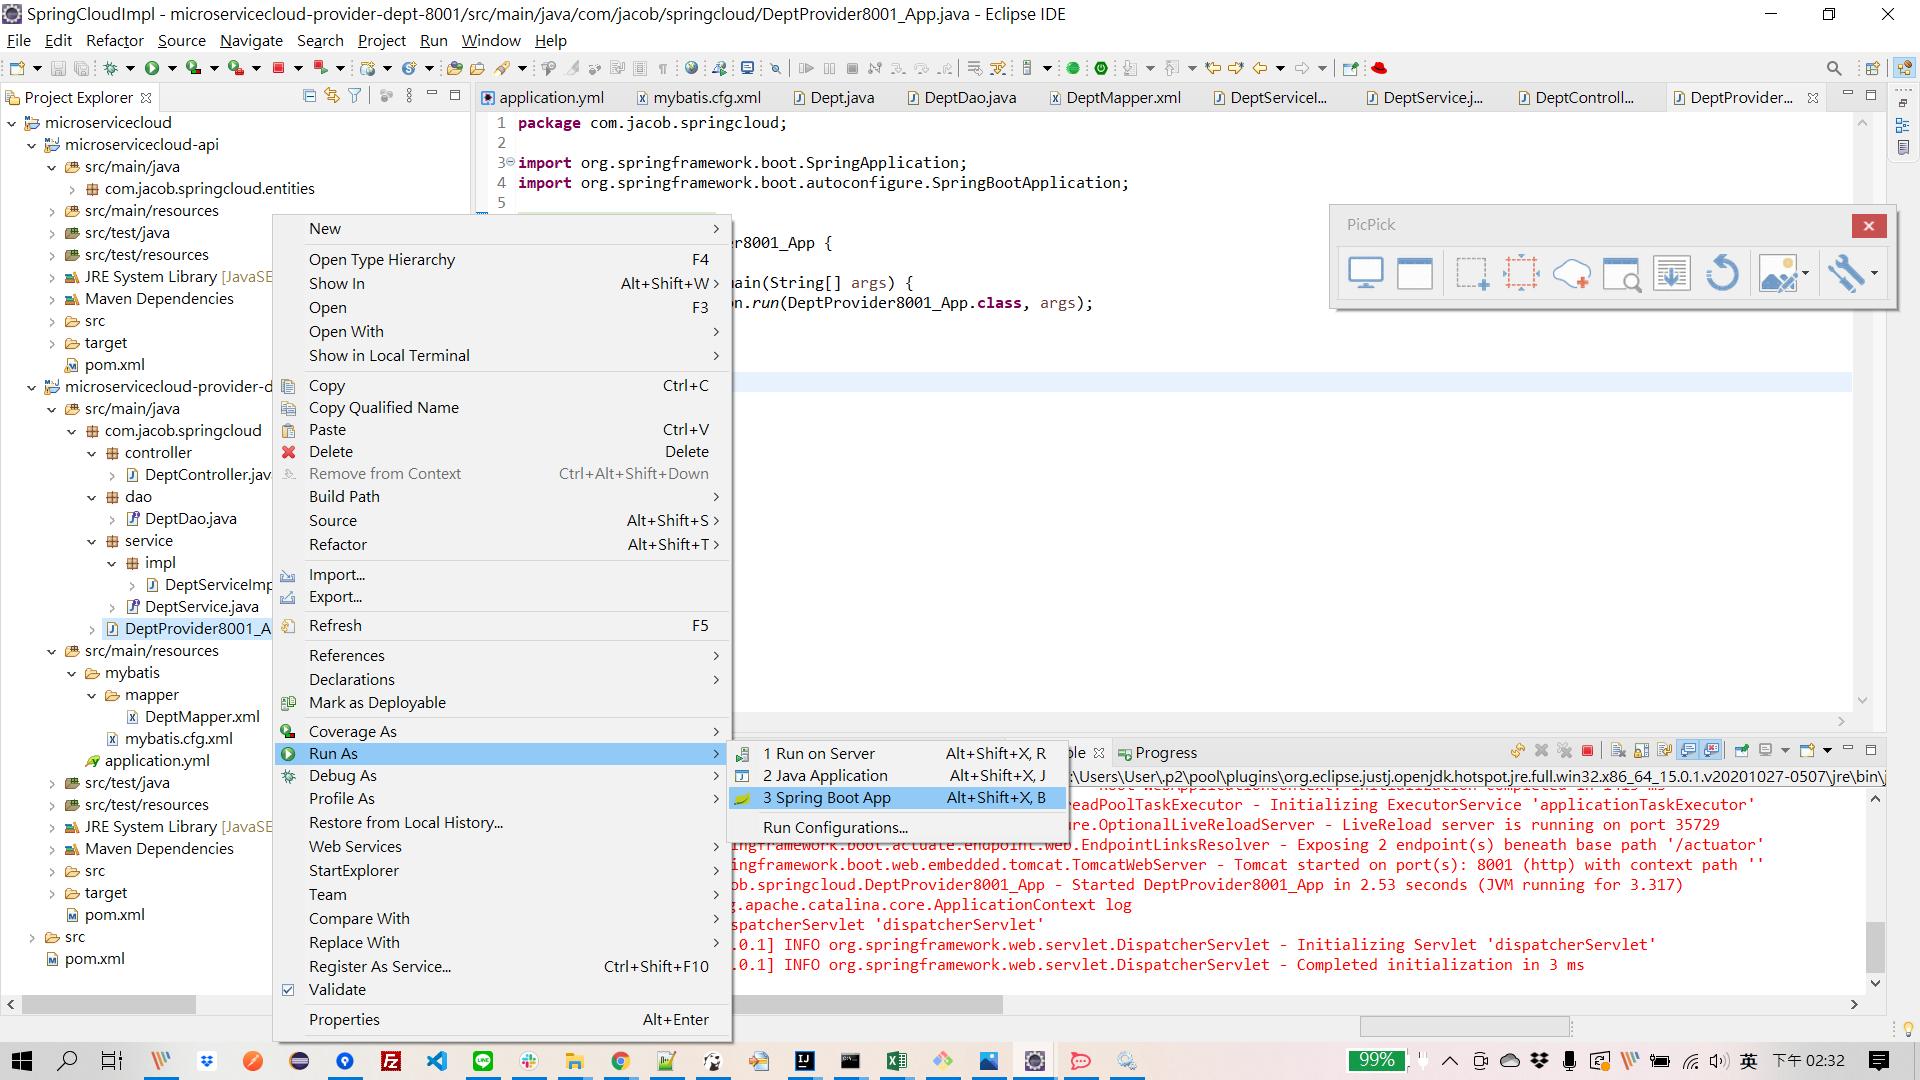
Task: Open the Debug button dropdown arrow
Action: [x=131, y=68]
